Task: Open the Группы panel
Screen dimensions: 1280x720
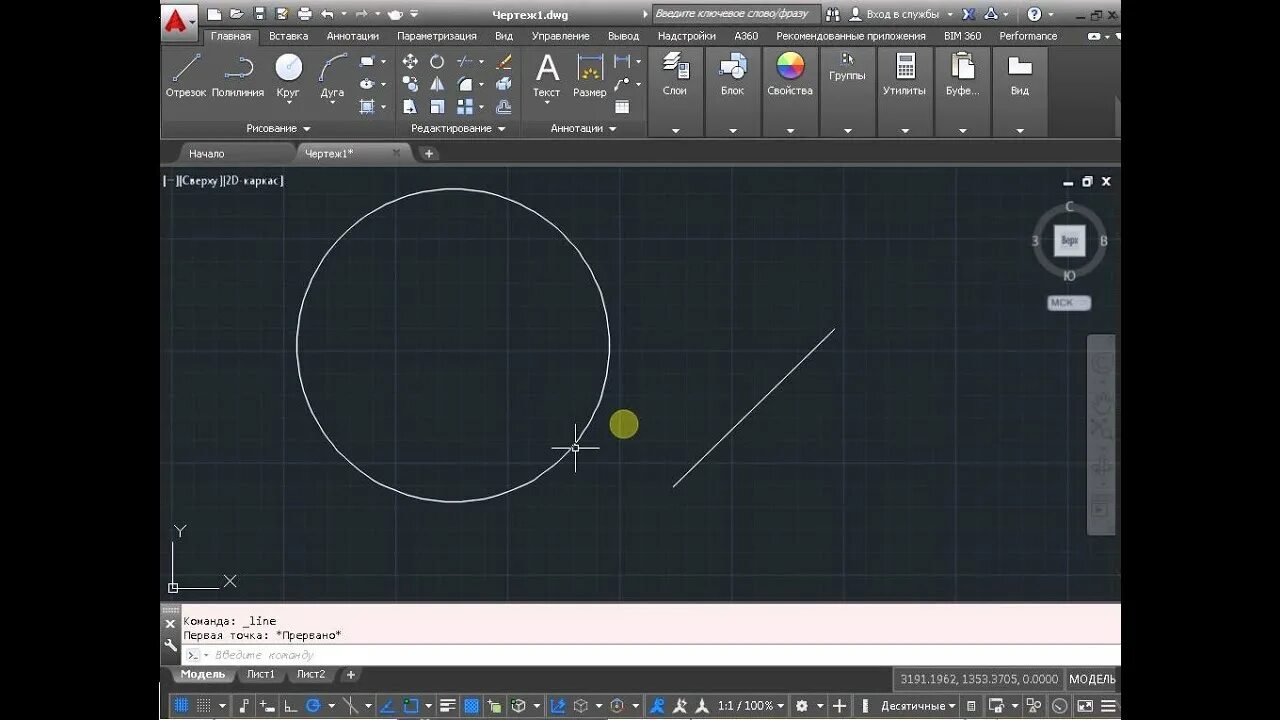Action: click(x=847, y=68)
